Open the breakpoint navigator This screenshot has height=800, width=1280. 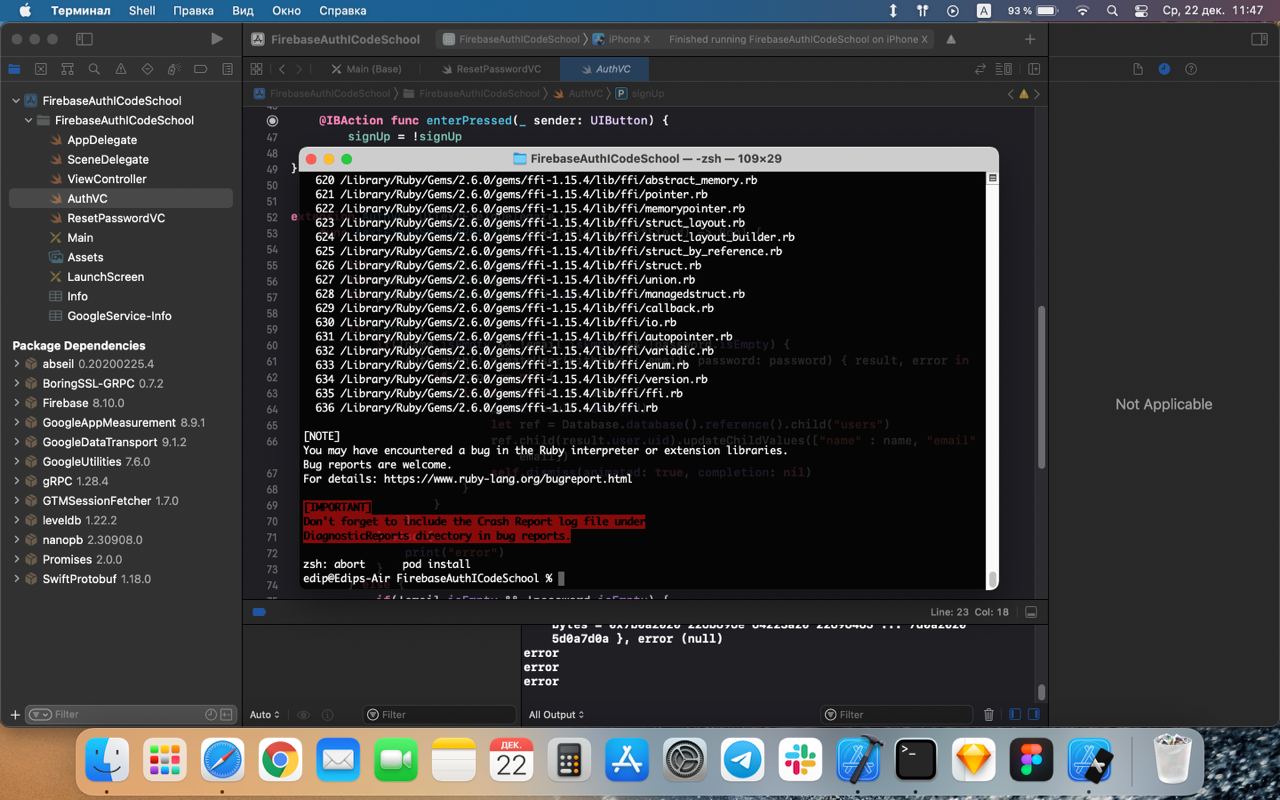pos(201,69)
